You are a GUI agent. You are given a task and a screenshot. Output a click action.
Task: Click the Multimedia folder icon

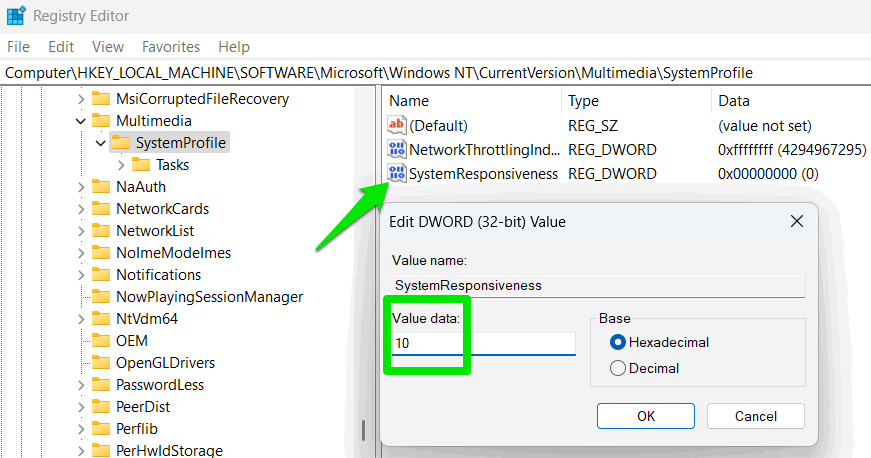pos(101,121)
